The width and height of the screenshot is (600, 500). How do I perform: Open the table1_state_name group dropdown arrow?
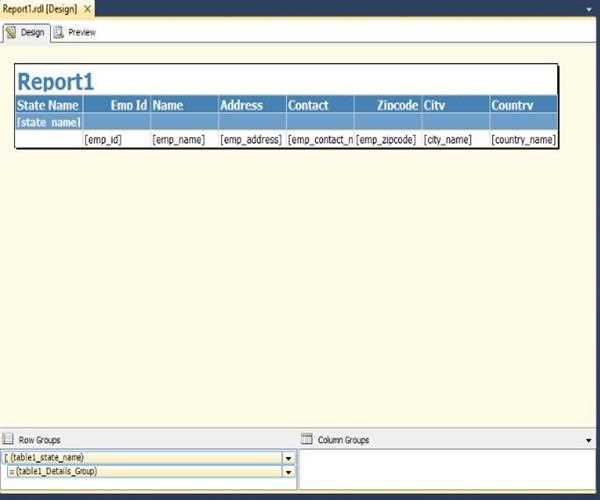pos(289,457)
